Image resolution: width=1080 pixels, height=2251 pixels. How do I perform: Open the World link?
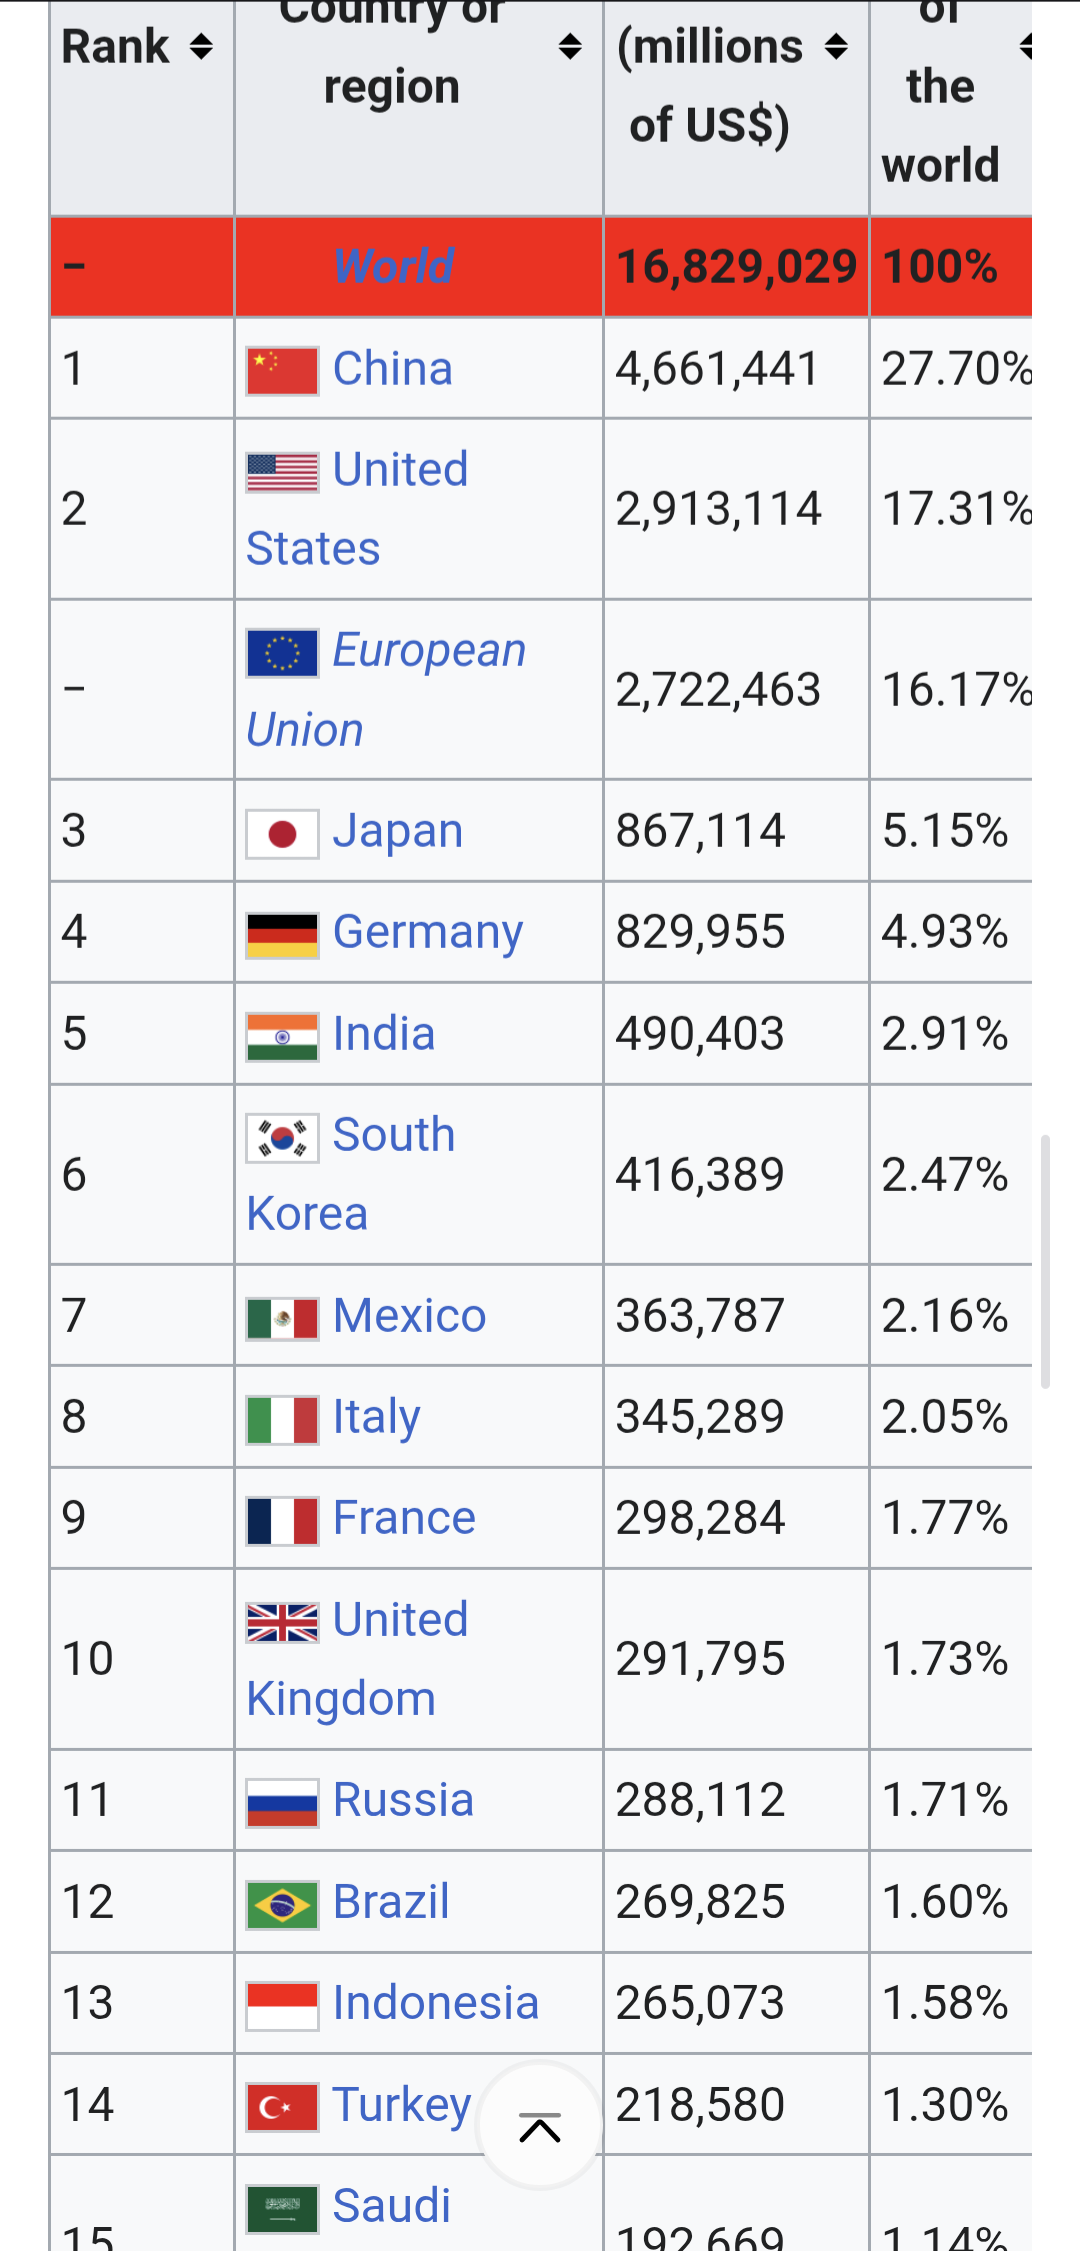click(393, 266)
